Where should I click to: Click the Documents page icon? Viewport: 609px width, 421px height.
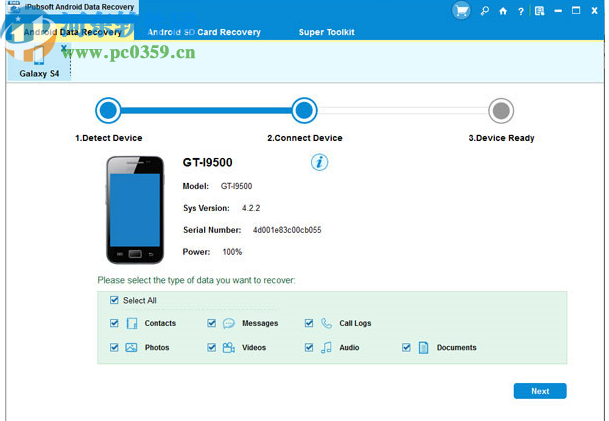(423, 347)
